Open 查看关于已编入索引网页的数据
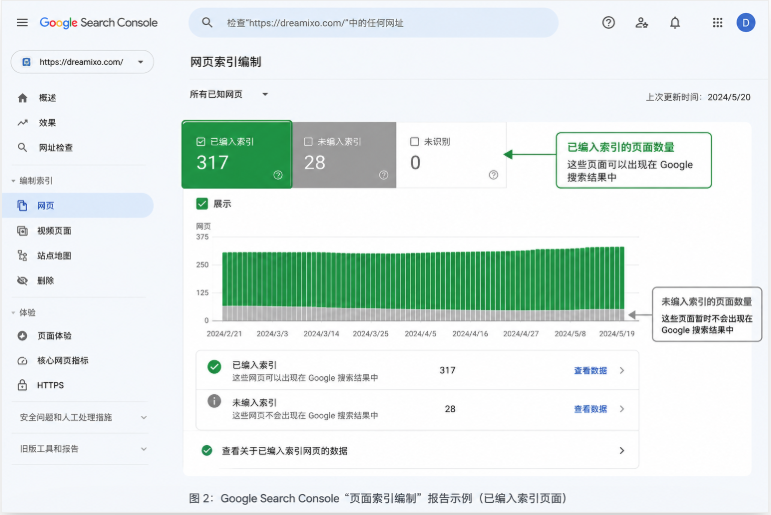771x515 pixels. (x=417, y=451)
